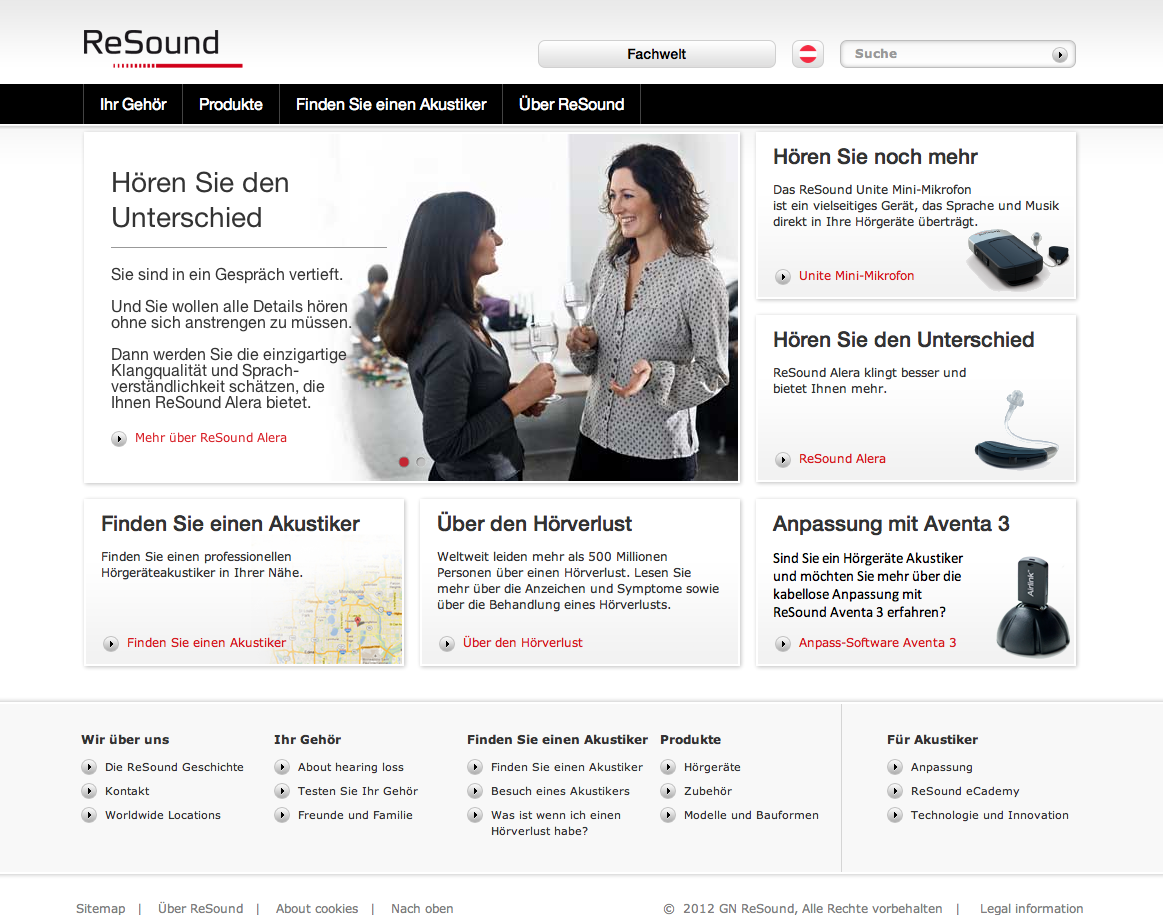Open Was ist wenn ich einen Hörverlust habe
Image resolution: width=1163 pixels, height=915 pixels.
(556, 823)
